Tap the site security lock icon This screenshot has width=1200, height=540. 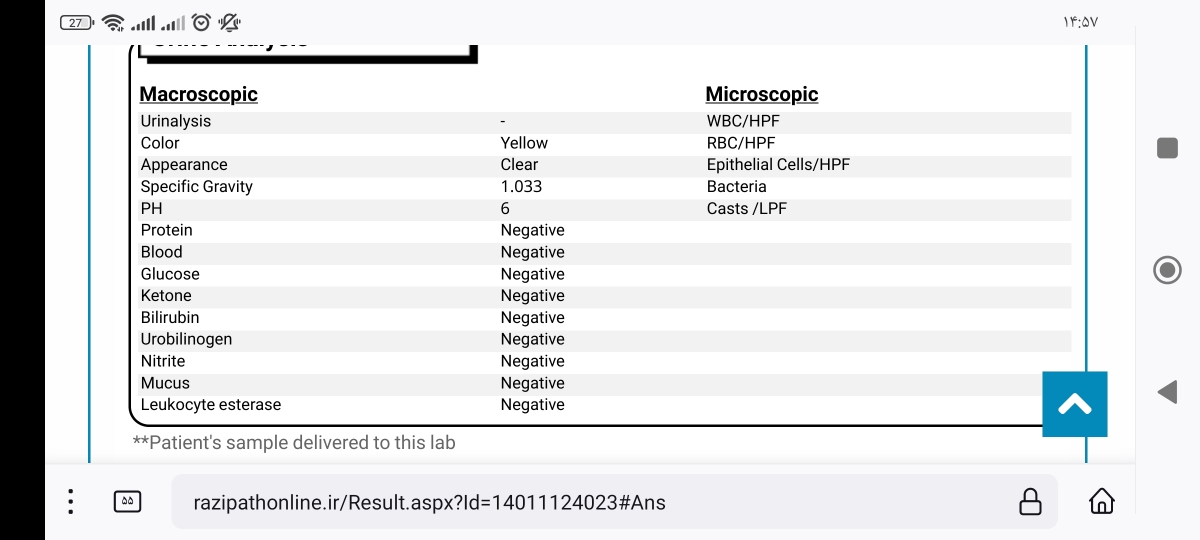1030,501
